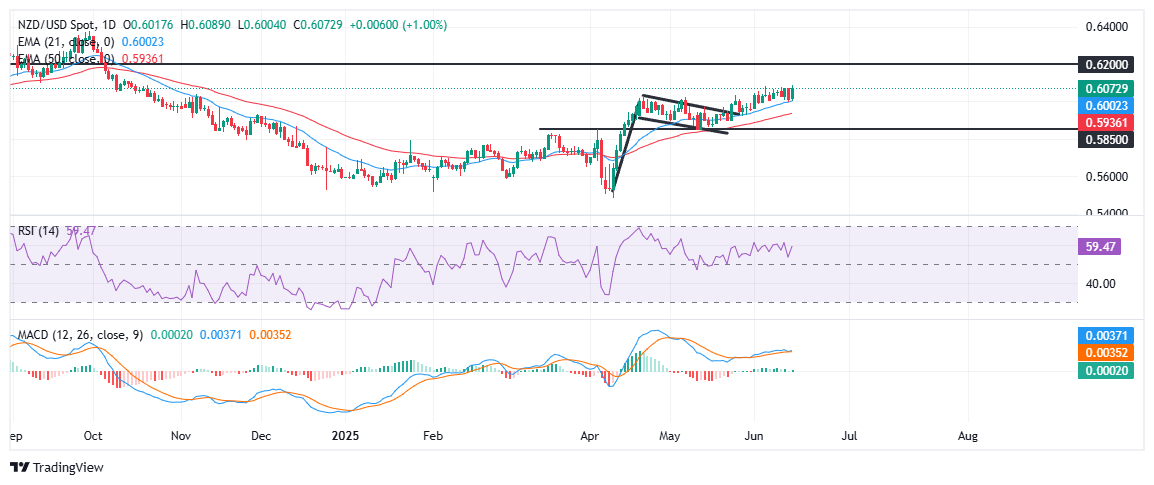Click the TradingView logo

click(x=57, y=467)
